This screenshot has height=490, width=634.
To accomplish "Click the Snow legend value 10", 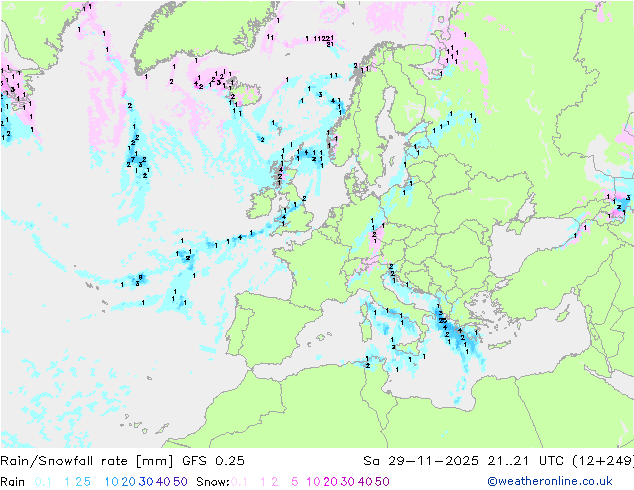I will 313,482.
